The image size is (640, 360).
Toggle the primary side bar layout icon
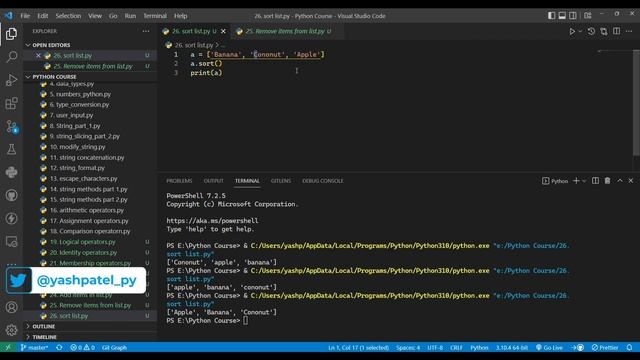[x=551, y=16]
